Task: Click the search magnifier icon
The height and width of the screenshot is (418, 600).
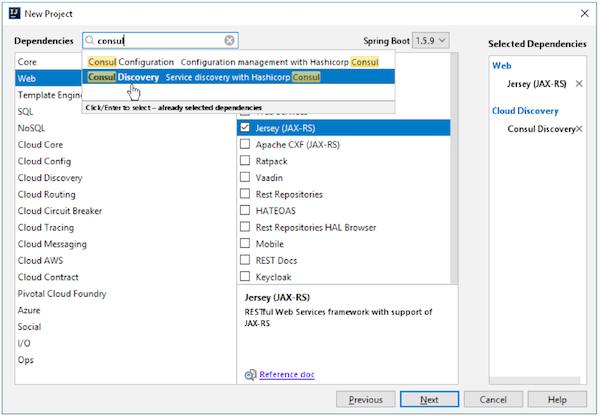Action: pos(91,41)
